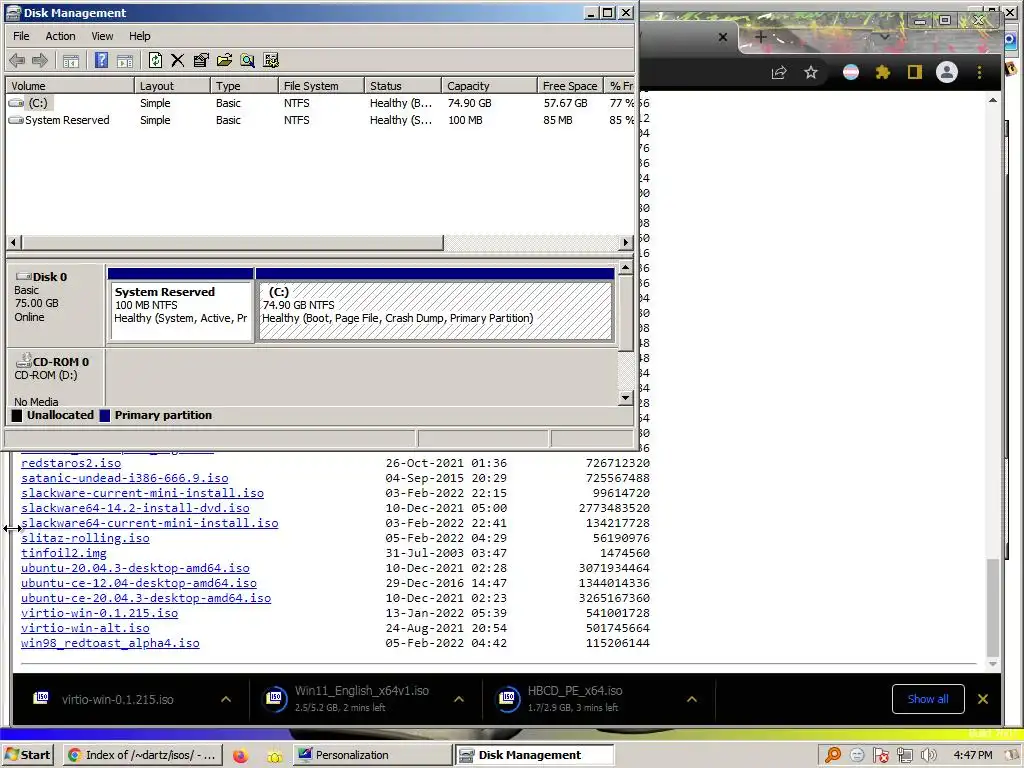Image resolution: width=1024 pixels, height=768 pixels.
Task: Open the virtio-win-alt.iso link
Action: 86,628
